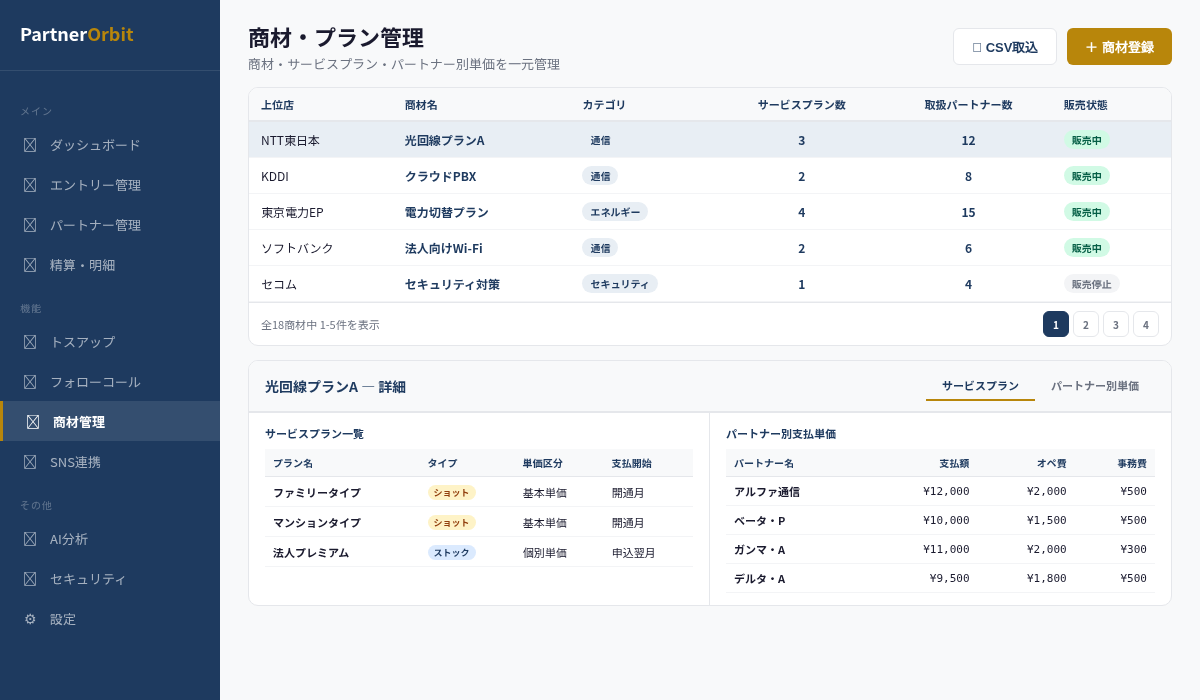
Task: Select the サービスプラン tab
Action: (980, 386)
